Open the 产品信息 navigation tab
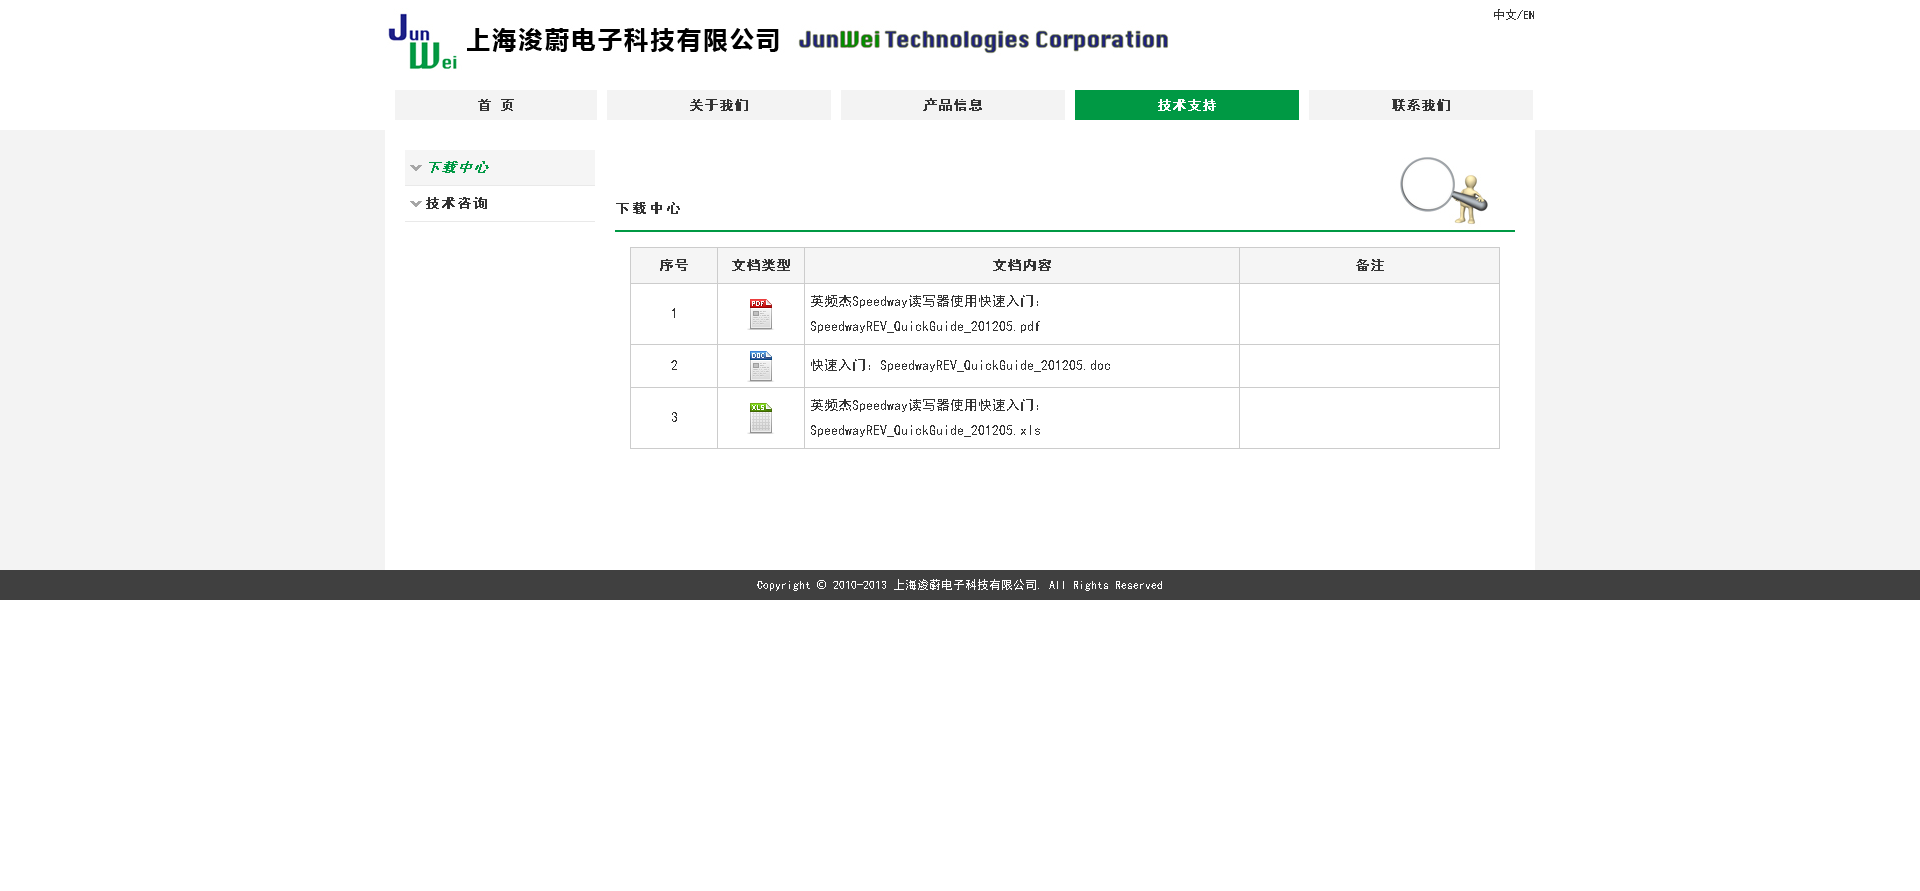 coord(952,105)
